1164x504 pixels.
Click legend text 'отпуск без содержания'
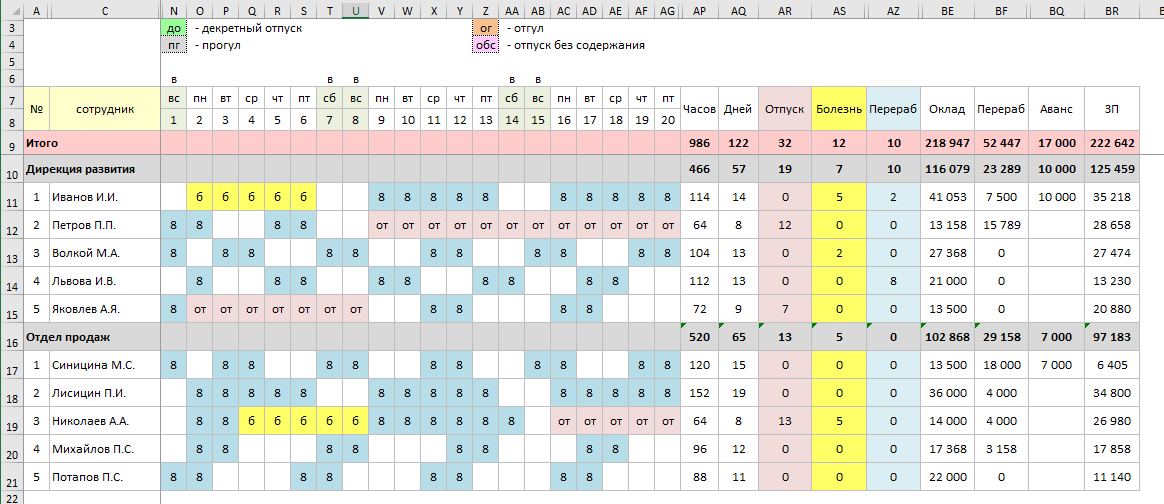[581, 45]
